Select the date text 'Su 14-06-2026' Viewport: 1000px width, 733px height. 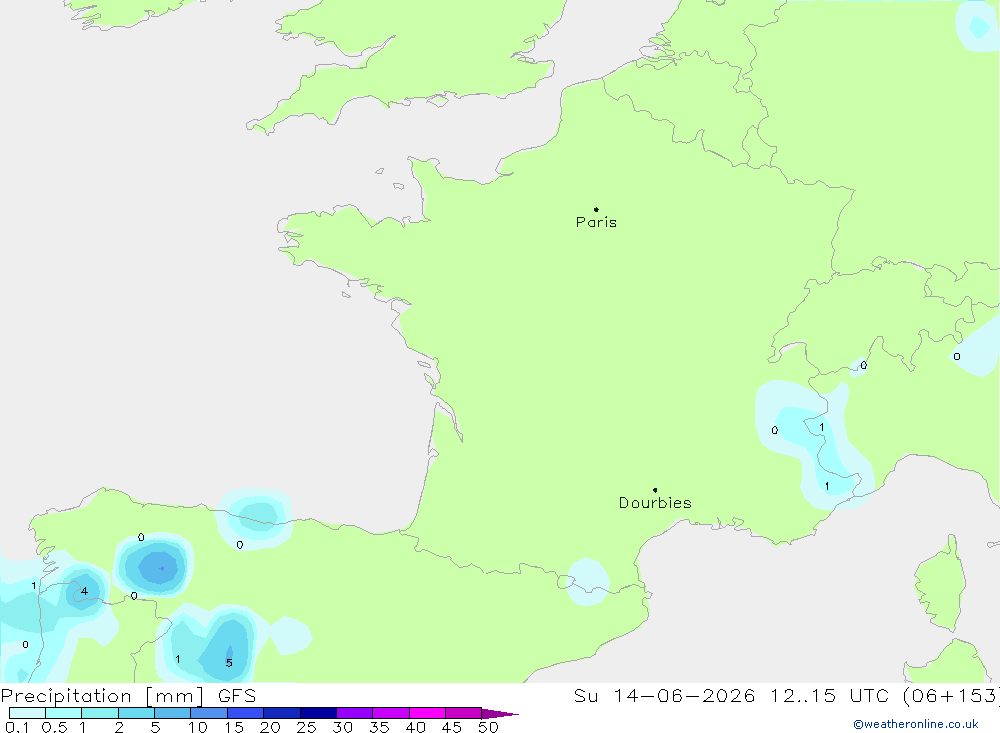(x=664, y=696)
